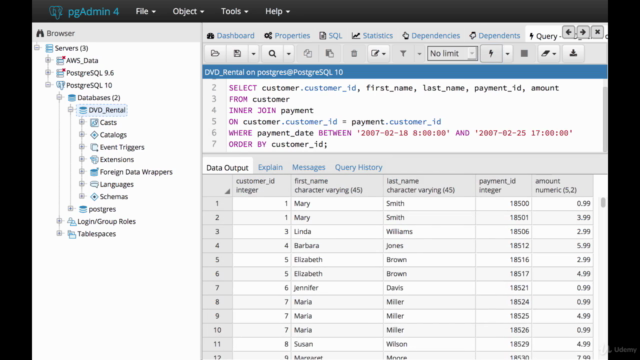This screenshot has height=360, width=640.
Task: Switch to the Explain tab
Action: pos(270,167)
